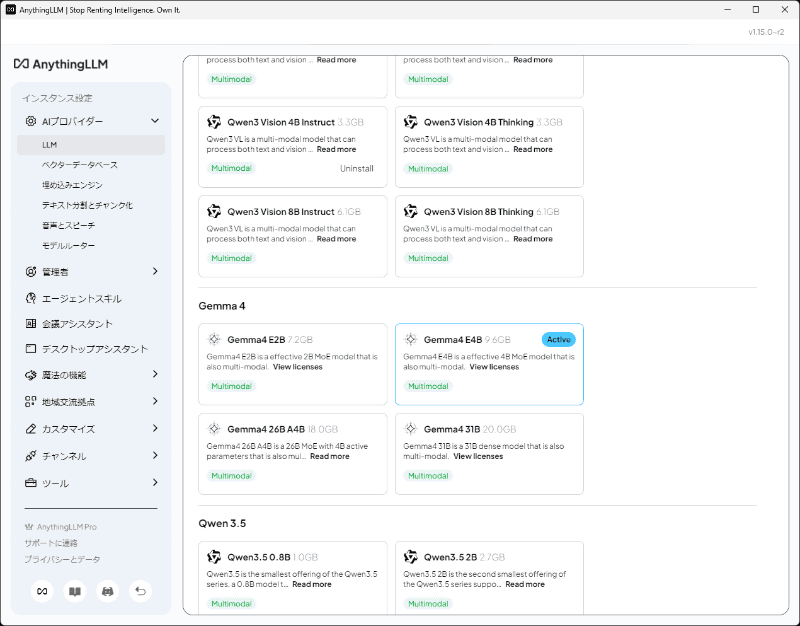Image resolution: width=800 pixels, height=626 pixels.
Task: Click the v1.15.0-r2 version label
Action: pos(766,32)
